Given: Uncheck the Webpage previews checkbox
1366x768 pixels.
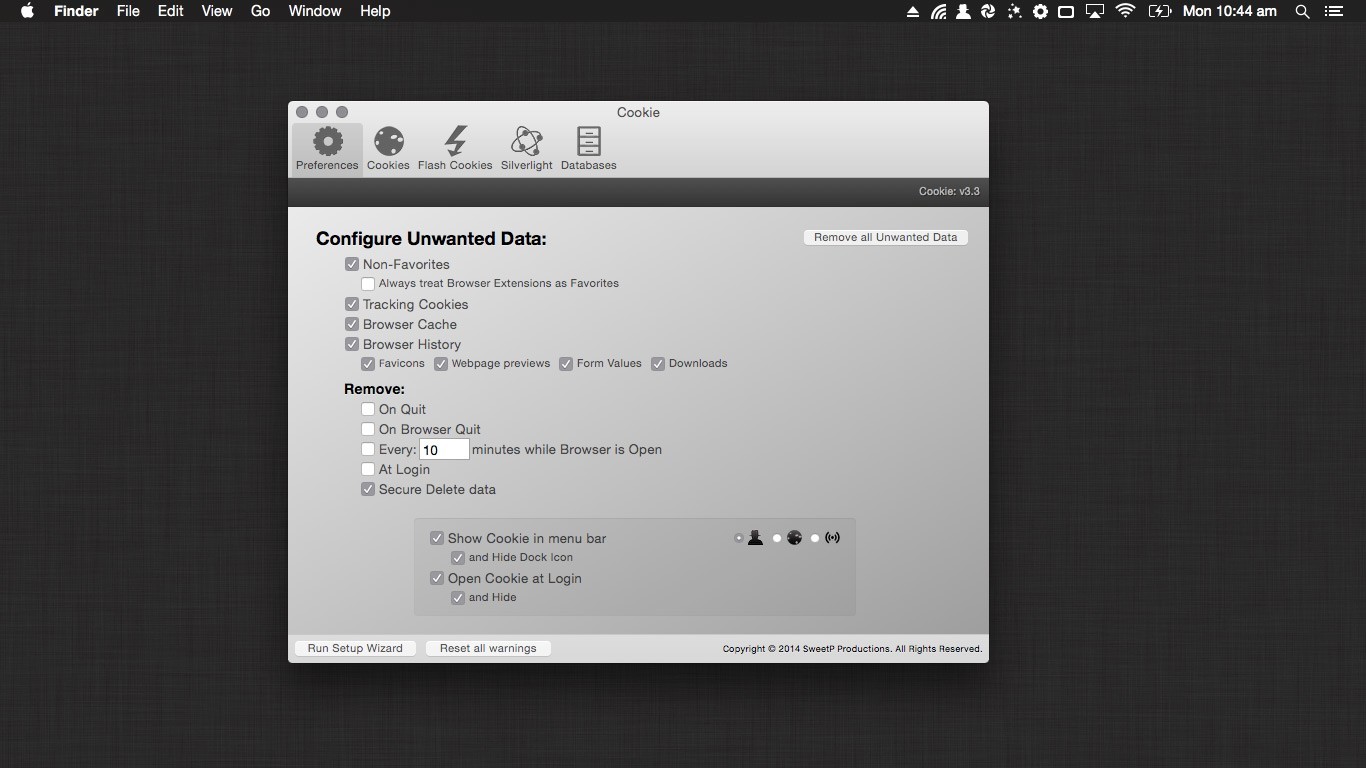Looking at the screenshot, I should (441, 364).
